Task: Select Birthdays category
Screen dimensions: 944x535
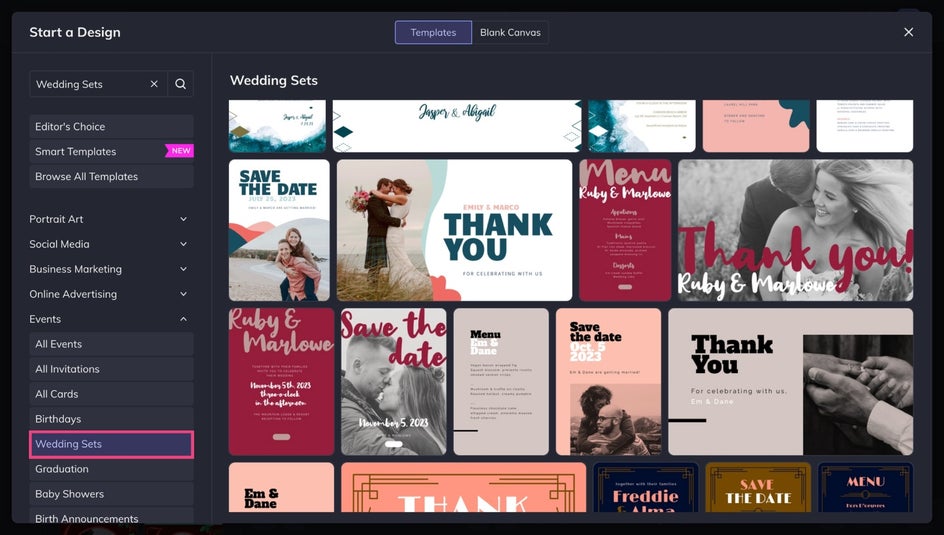Action: point(111,419)
